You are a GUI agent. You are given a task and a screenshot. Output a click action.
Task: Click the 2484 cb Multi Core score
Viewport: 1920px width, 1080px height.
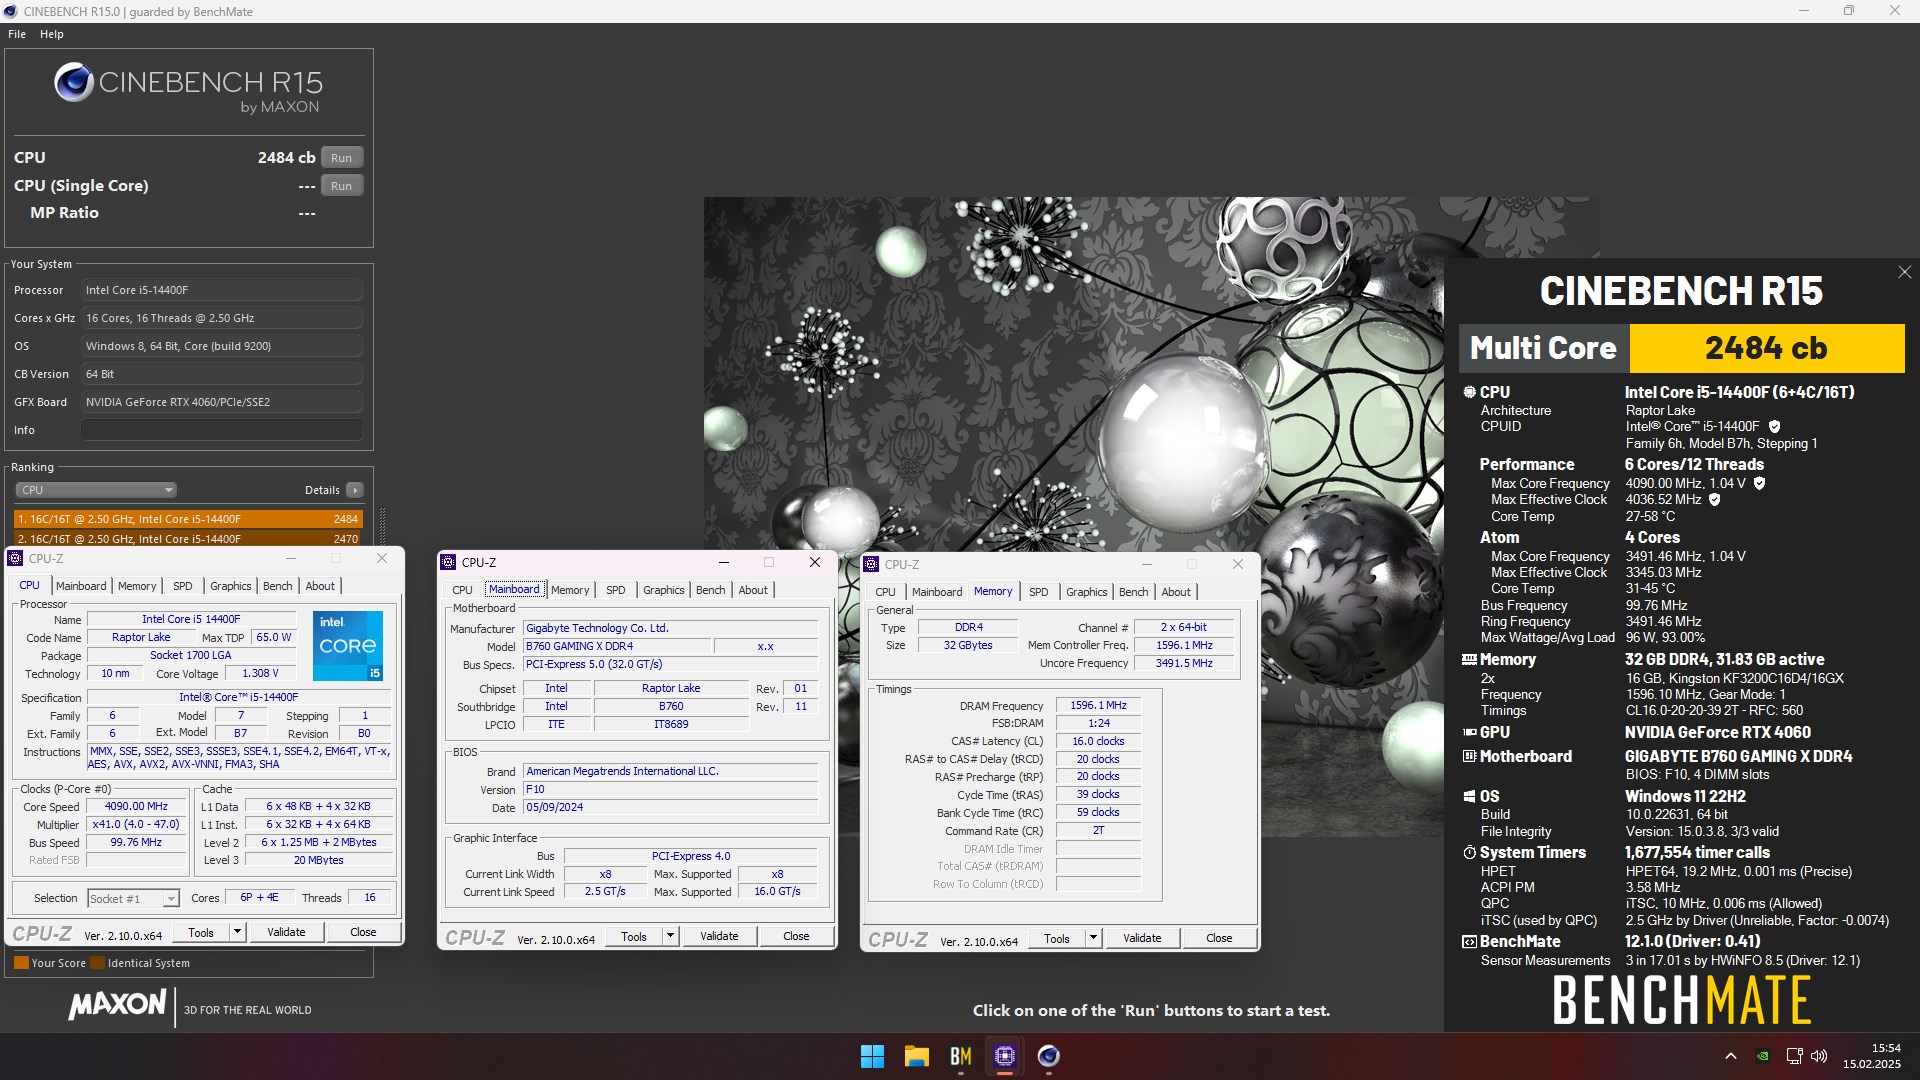click(1766, 348)
